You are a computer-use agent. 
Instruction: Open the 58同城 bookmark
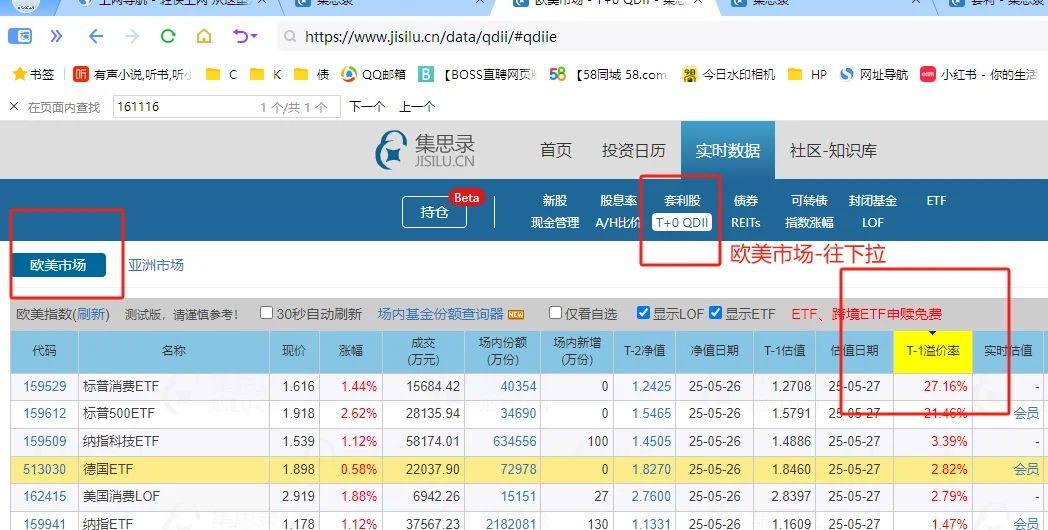(608, 74)
